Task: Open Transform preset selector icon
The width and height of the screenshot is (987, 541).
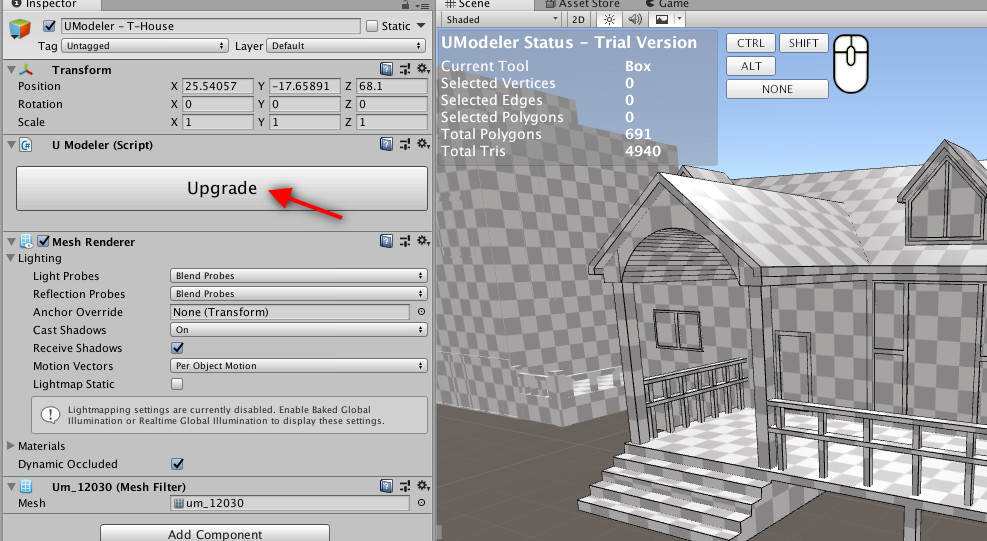Action: [405, 69]
